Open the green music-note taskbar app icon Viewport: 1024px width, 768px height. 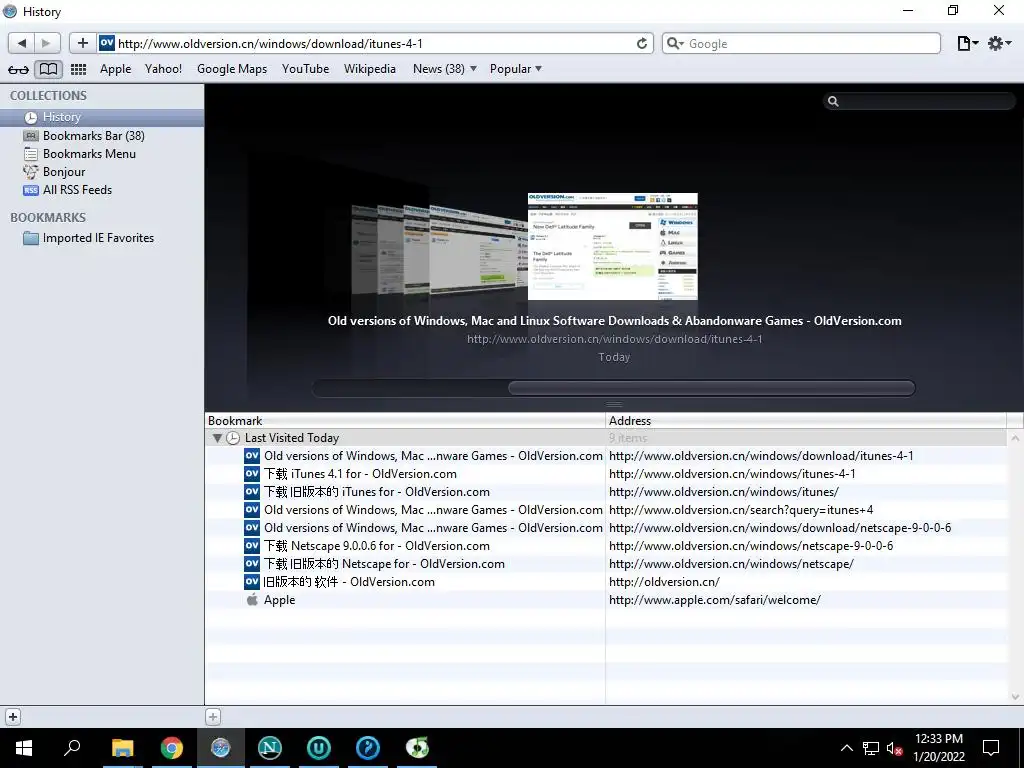(x=417, y=748)
